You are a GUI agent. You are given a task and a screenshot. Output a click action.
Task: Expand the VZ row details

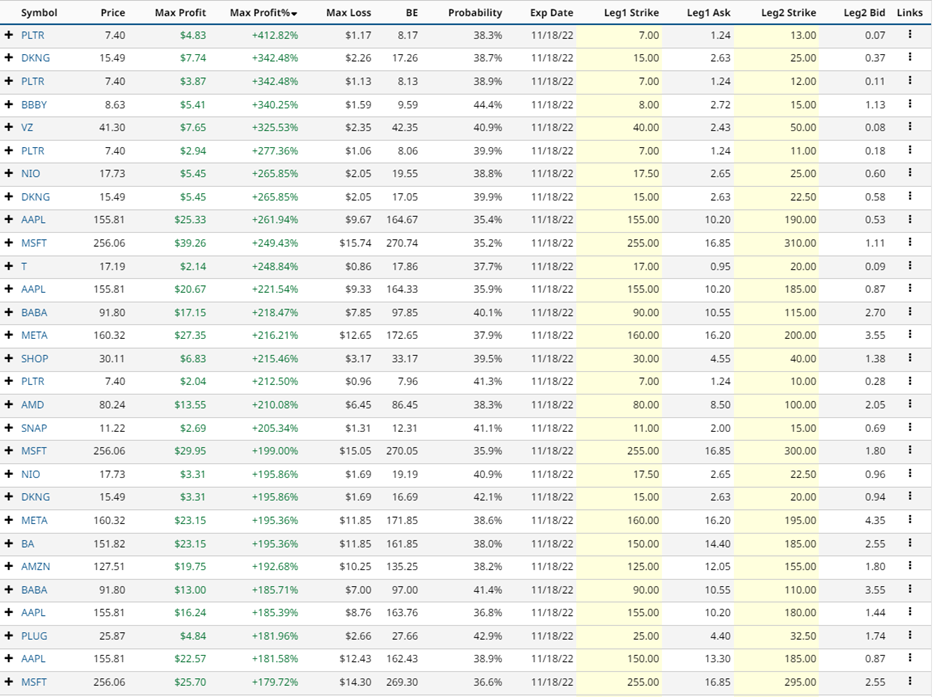pyautogui.click(x=8, y=127)
